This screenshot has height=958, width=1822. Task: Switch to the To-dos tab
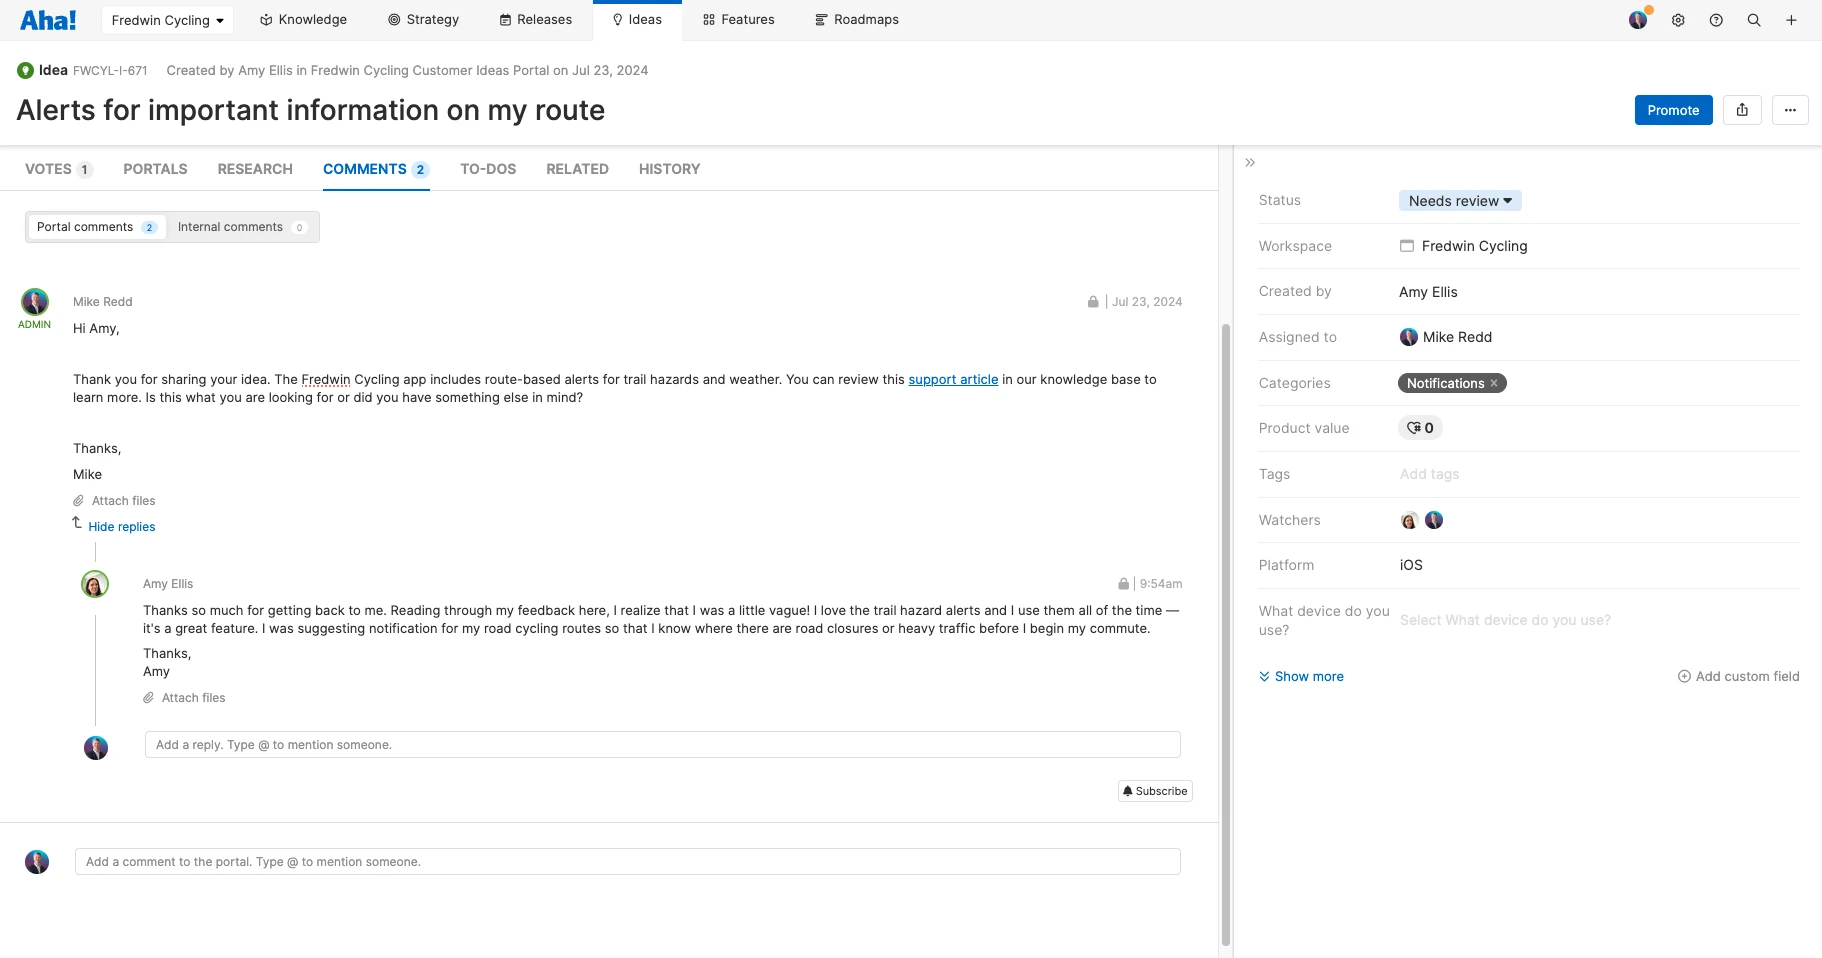pos(488,169)
